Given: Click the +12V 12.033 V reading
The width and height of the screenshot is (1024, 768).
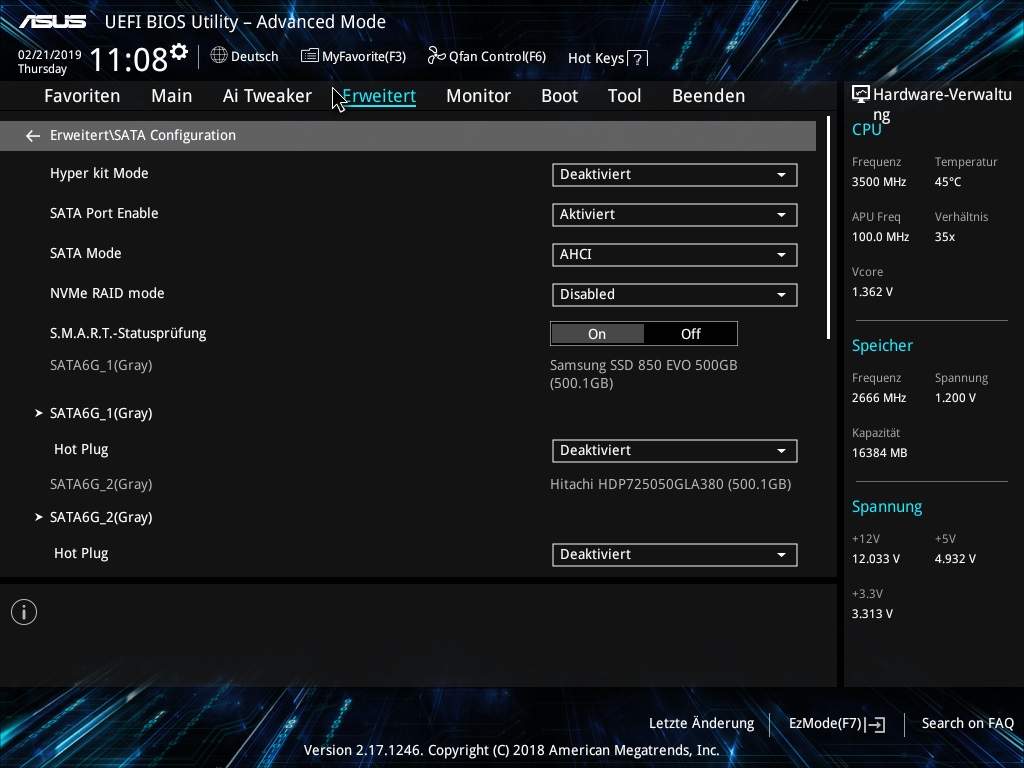Looking at the screenshot, I should click(876, 559).
